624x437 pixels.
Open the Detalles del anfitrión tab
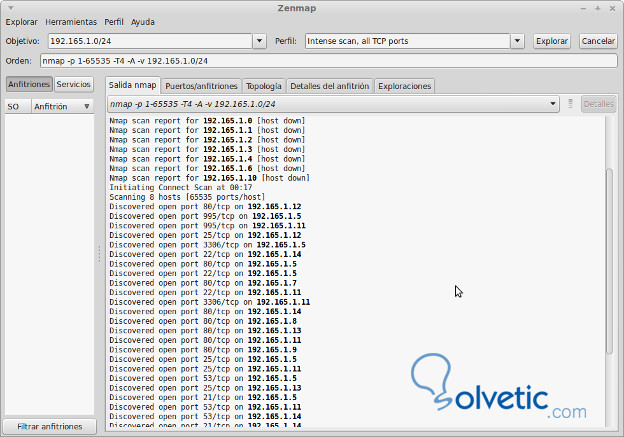point(330,86)
